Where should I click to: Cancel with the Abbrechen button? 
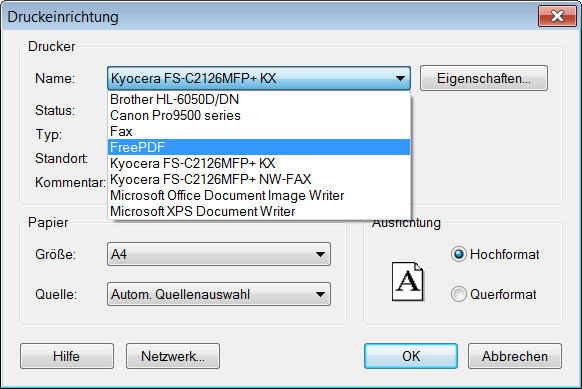point(515,356)
